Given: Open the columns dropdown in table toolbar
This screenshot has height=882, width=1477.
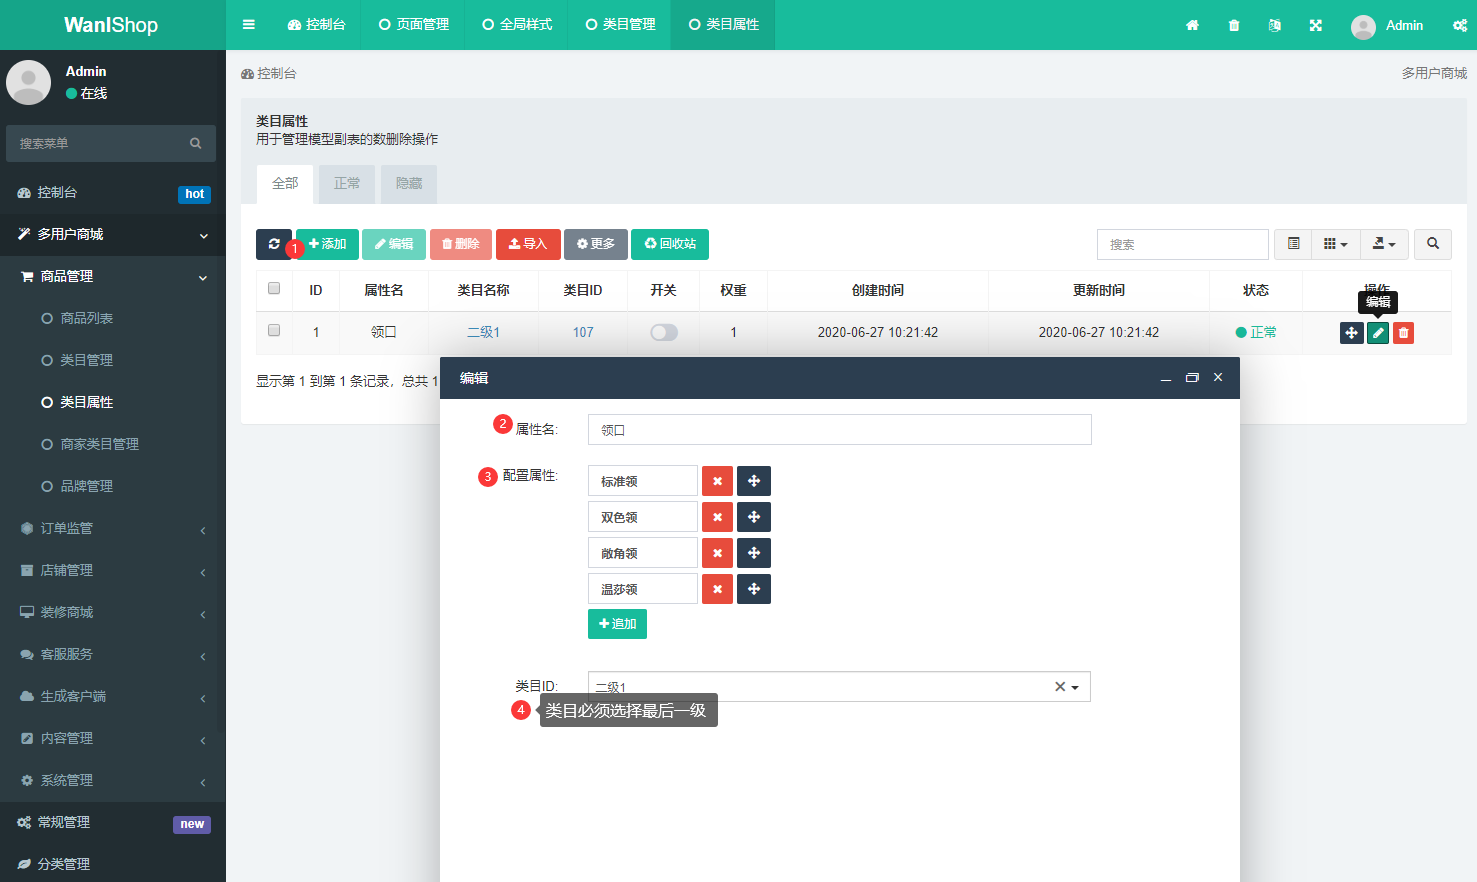Looking at the screenshot, I should pyautogui.click(x=1335, y=244).
